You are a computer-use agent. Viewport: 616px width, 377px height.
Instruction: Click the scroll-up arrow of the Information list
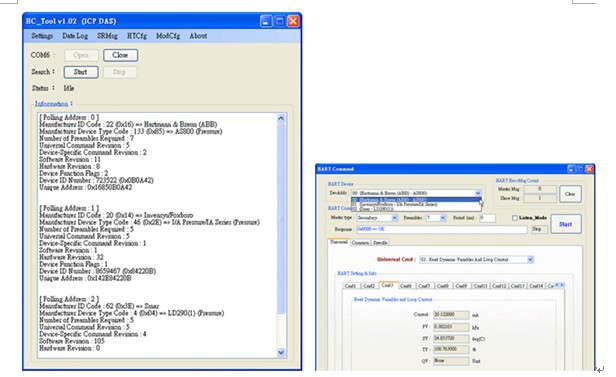(281, 118)
